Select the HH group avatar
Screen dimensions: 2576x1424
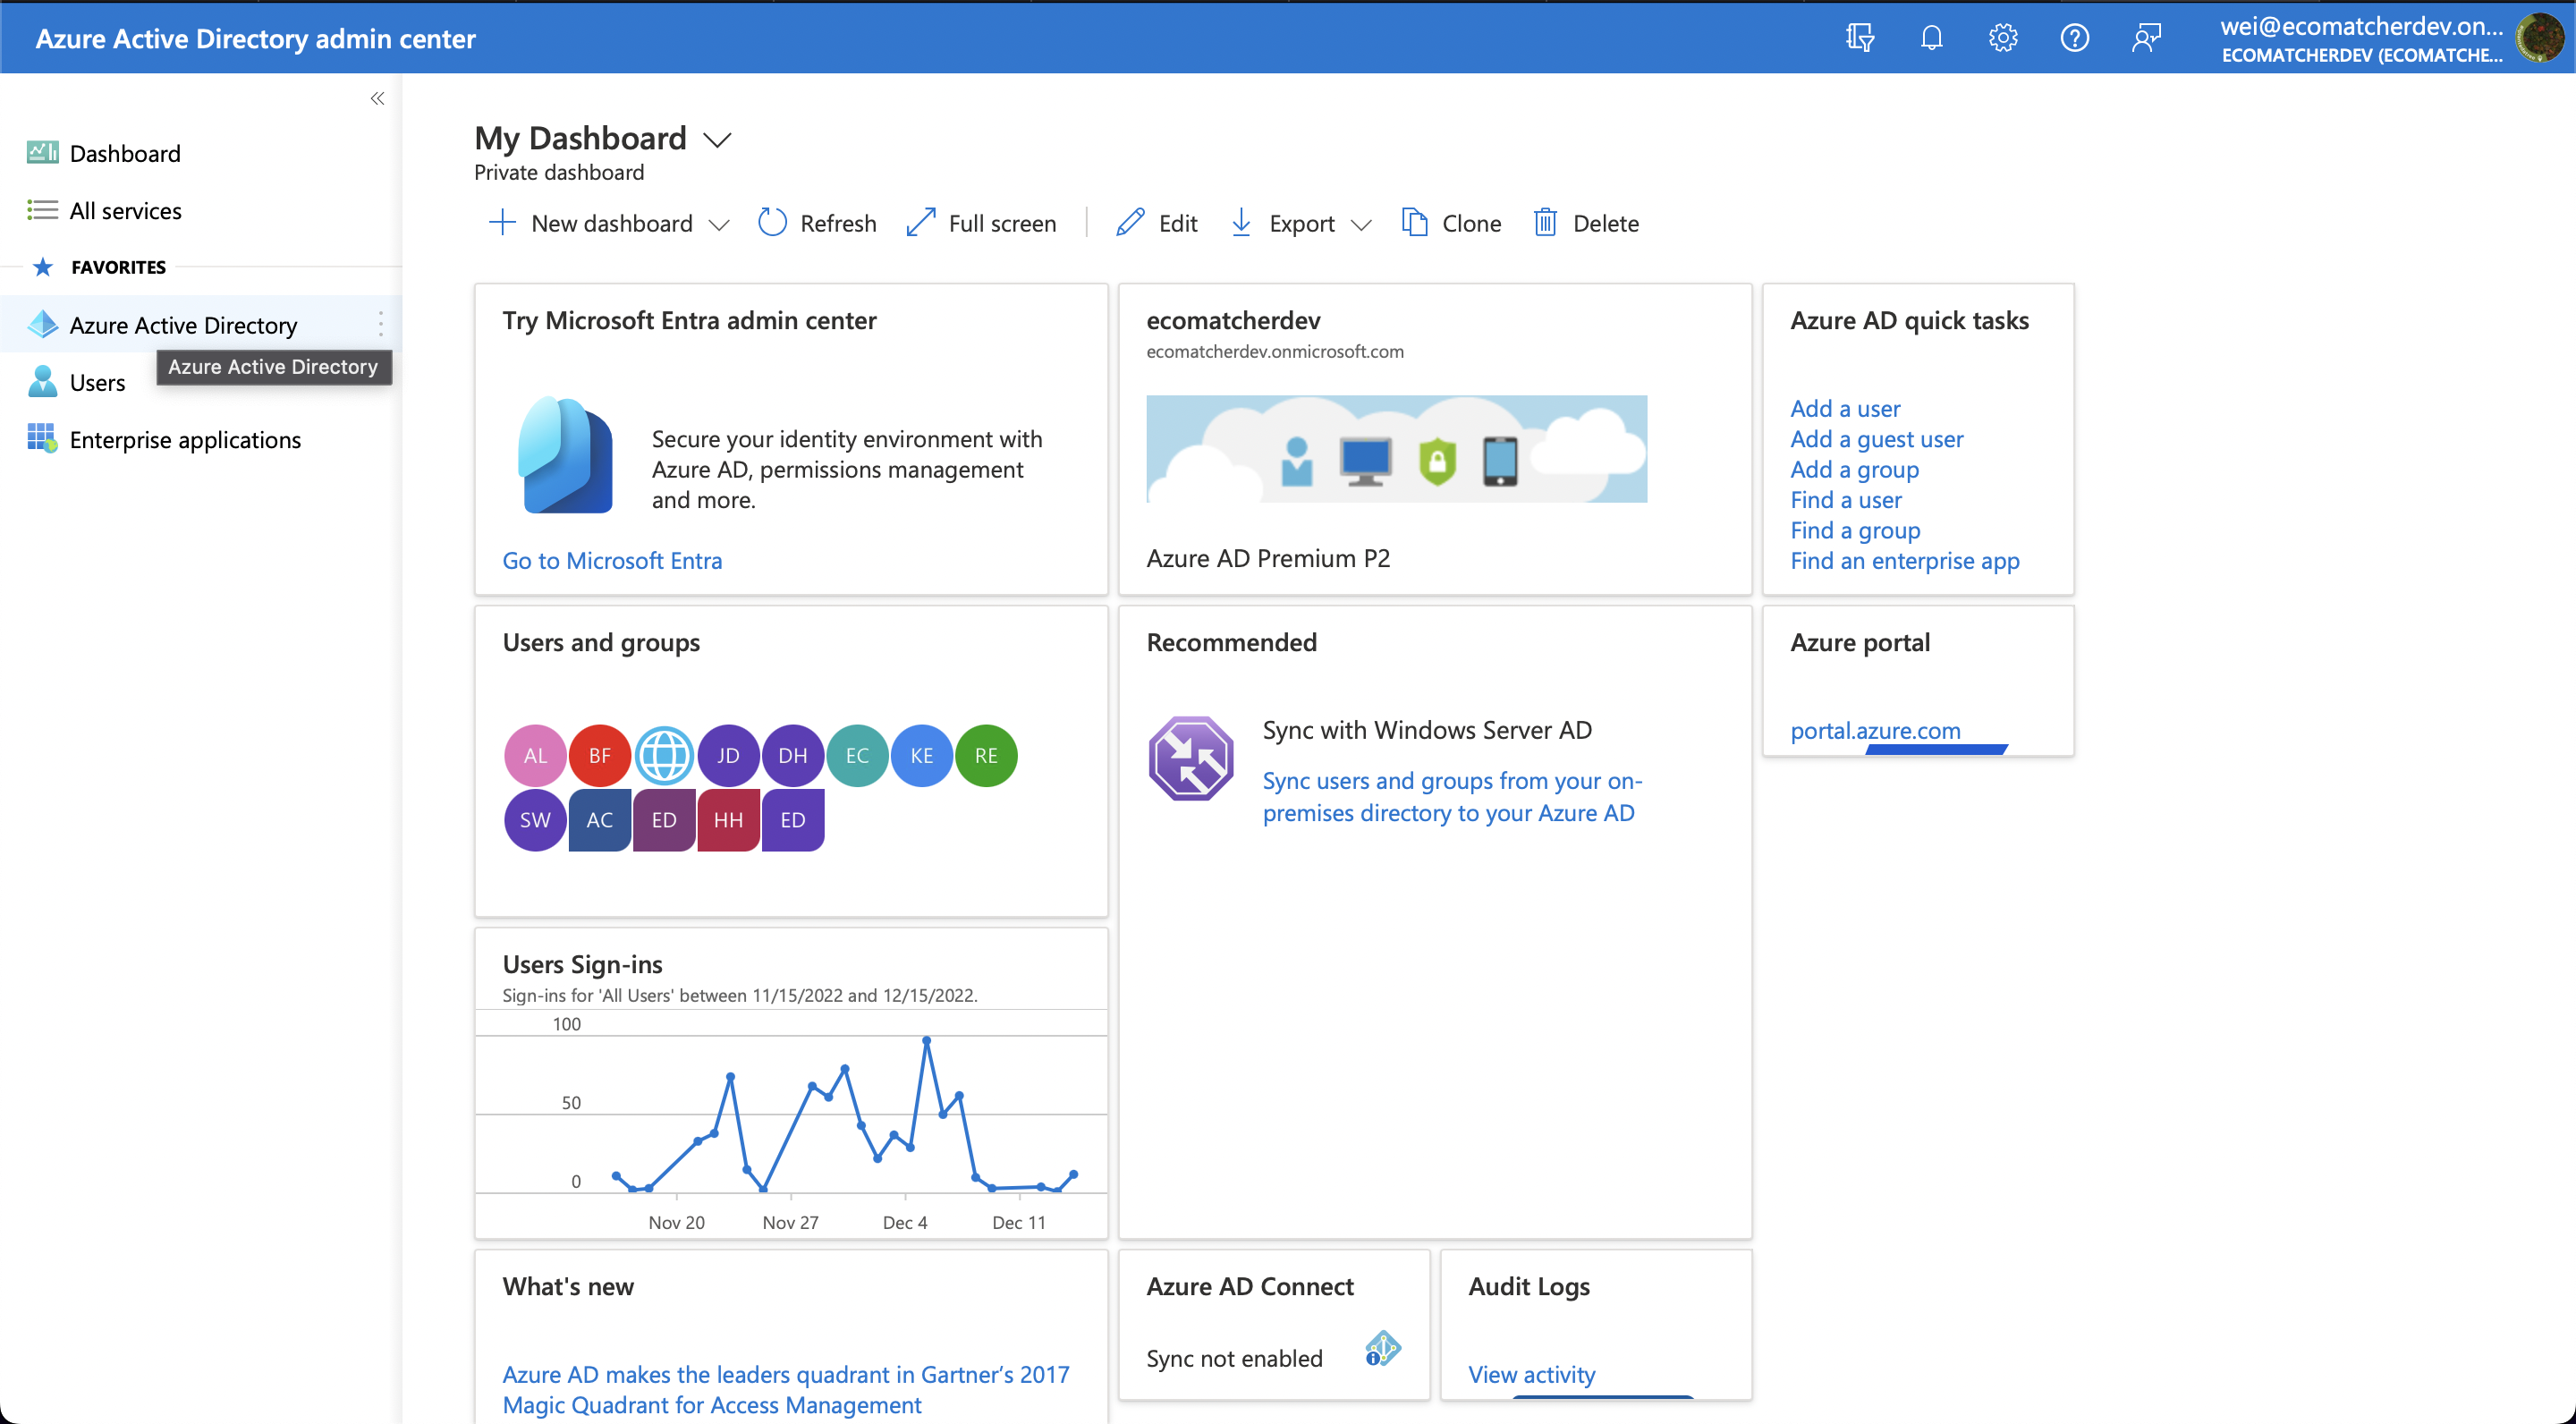point(728,820)
